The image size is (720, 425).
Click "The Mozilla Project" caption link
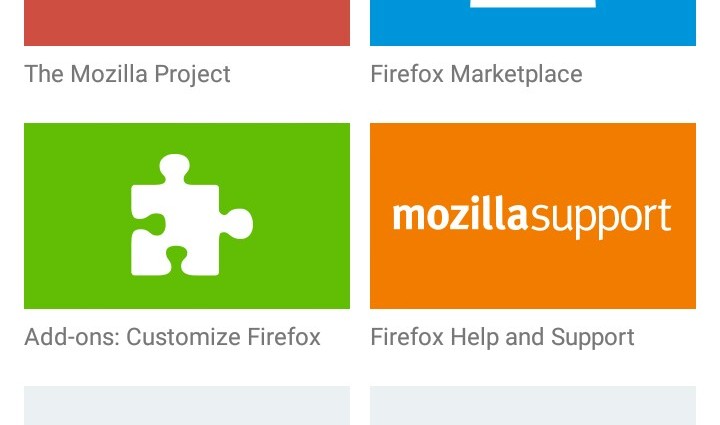(x=127, y=74)
